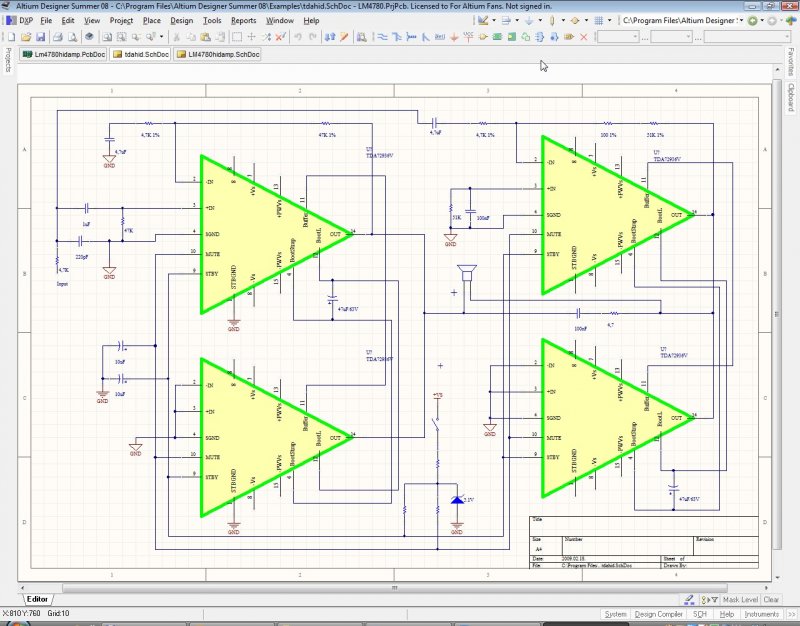Place a part tool

(x=483, y=37)
